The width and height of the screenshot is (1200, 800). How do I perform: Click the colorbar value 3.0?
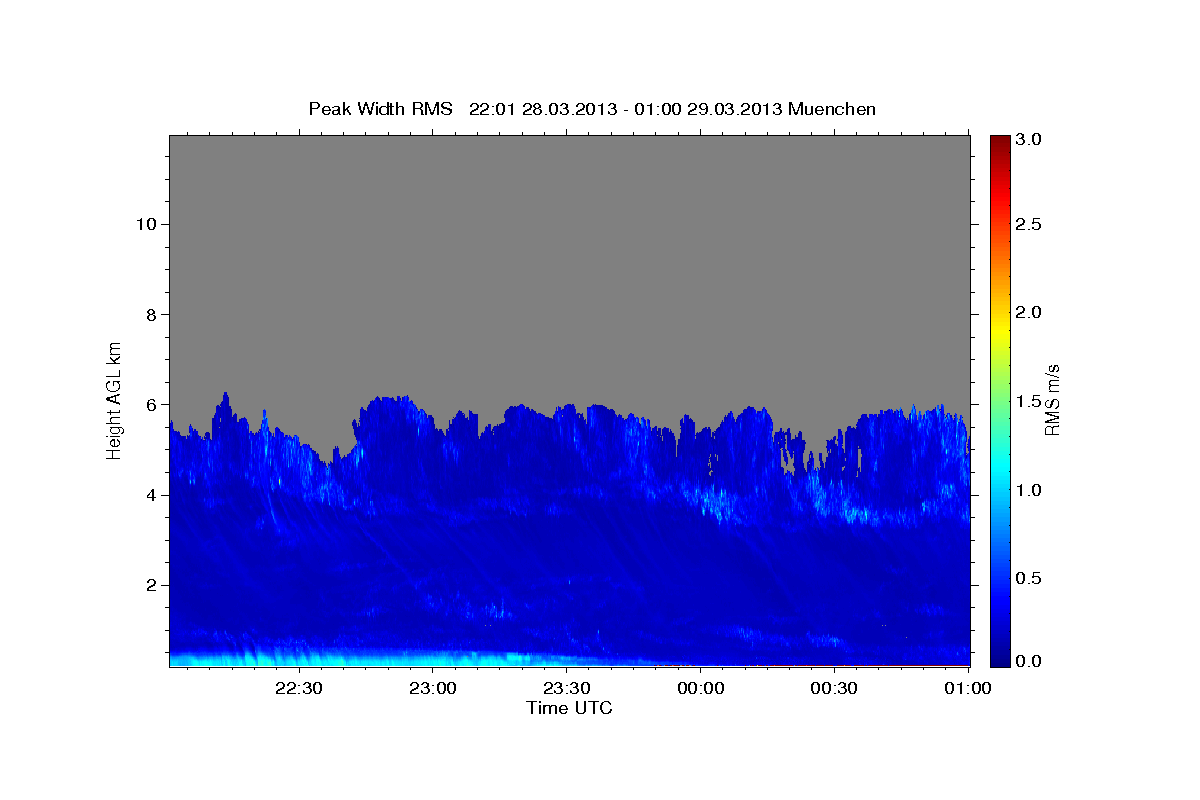click(1030, 139)
